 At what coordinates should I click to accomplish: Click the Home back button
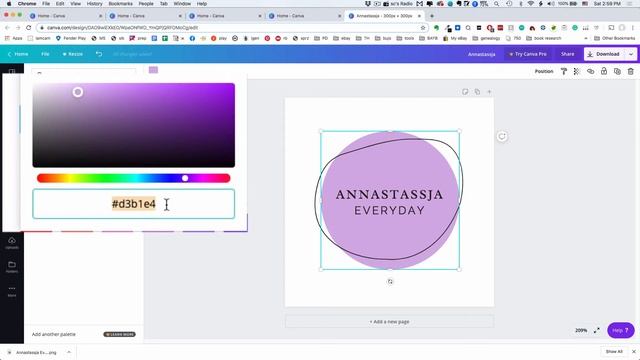point(18,54)
